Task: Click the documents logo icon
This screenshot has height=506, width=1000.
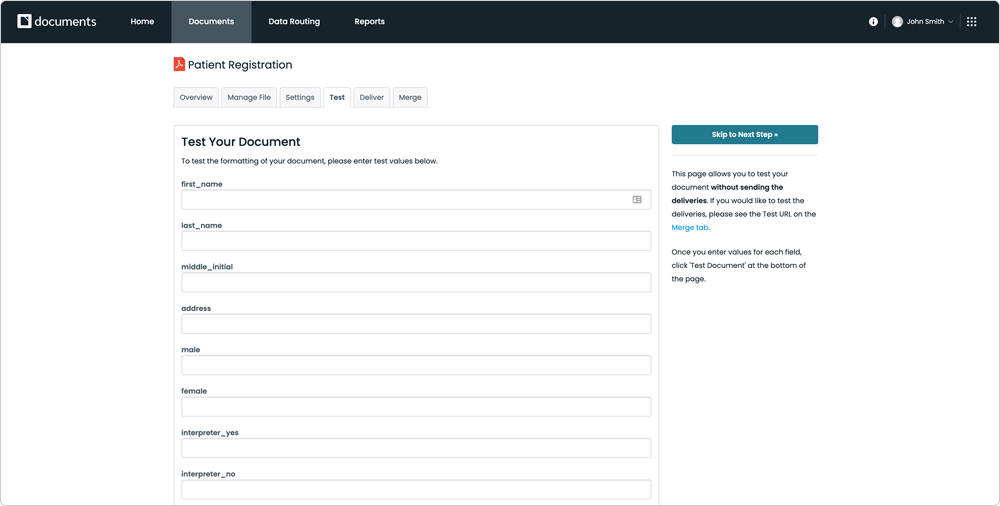Action: pos(25,21)
